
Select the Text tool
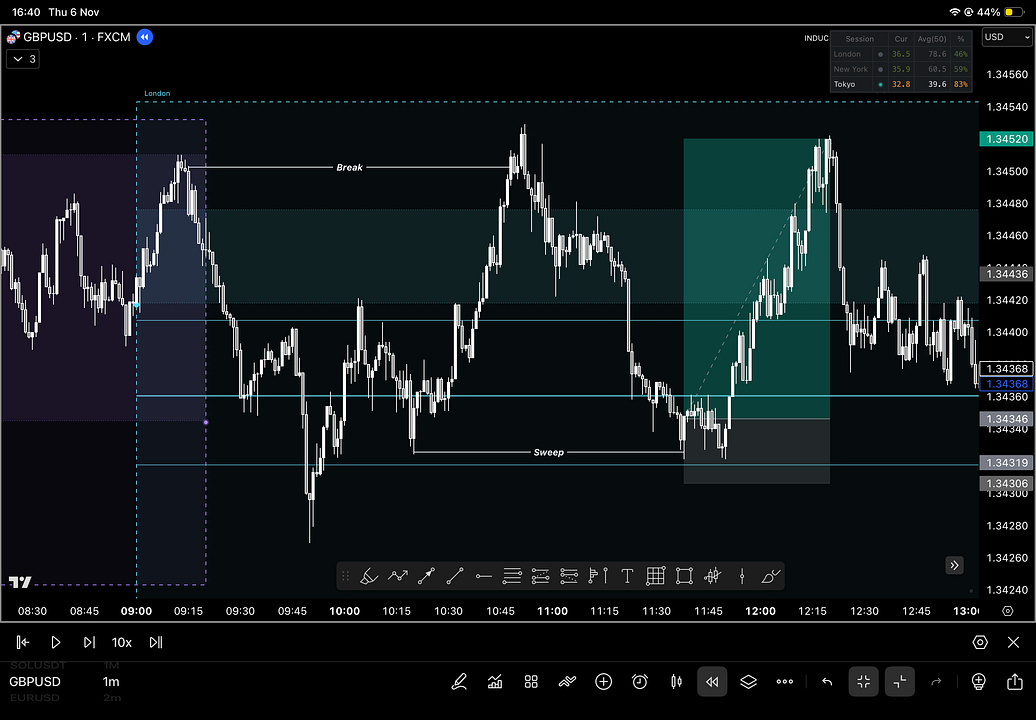click(627, 577)
